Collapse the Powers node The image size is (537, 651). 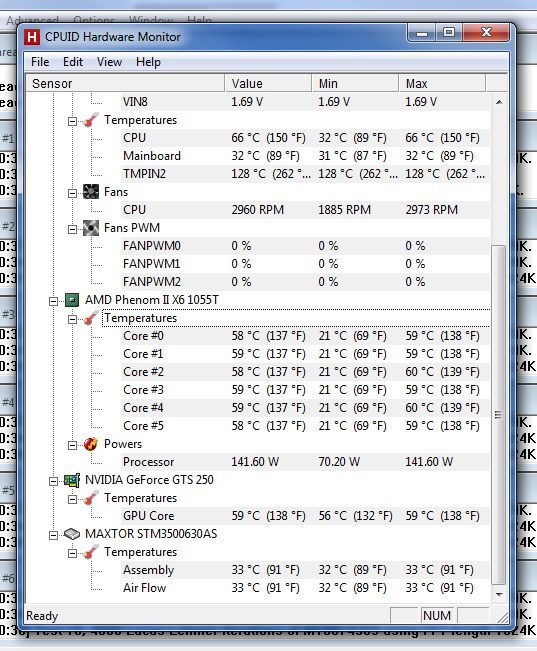(72, 445)
